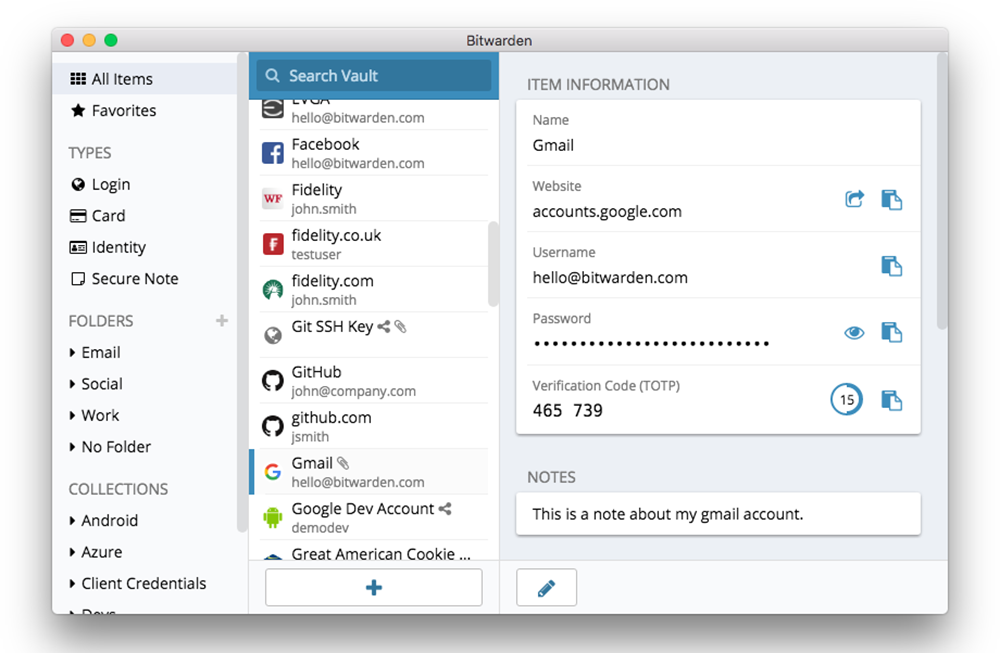Click the Secure Note icon
Screen dimensions: 1000x654
(78, 279)
